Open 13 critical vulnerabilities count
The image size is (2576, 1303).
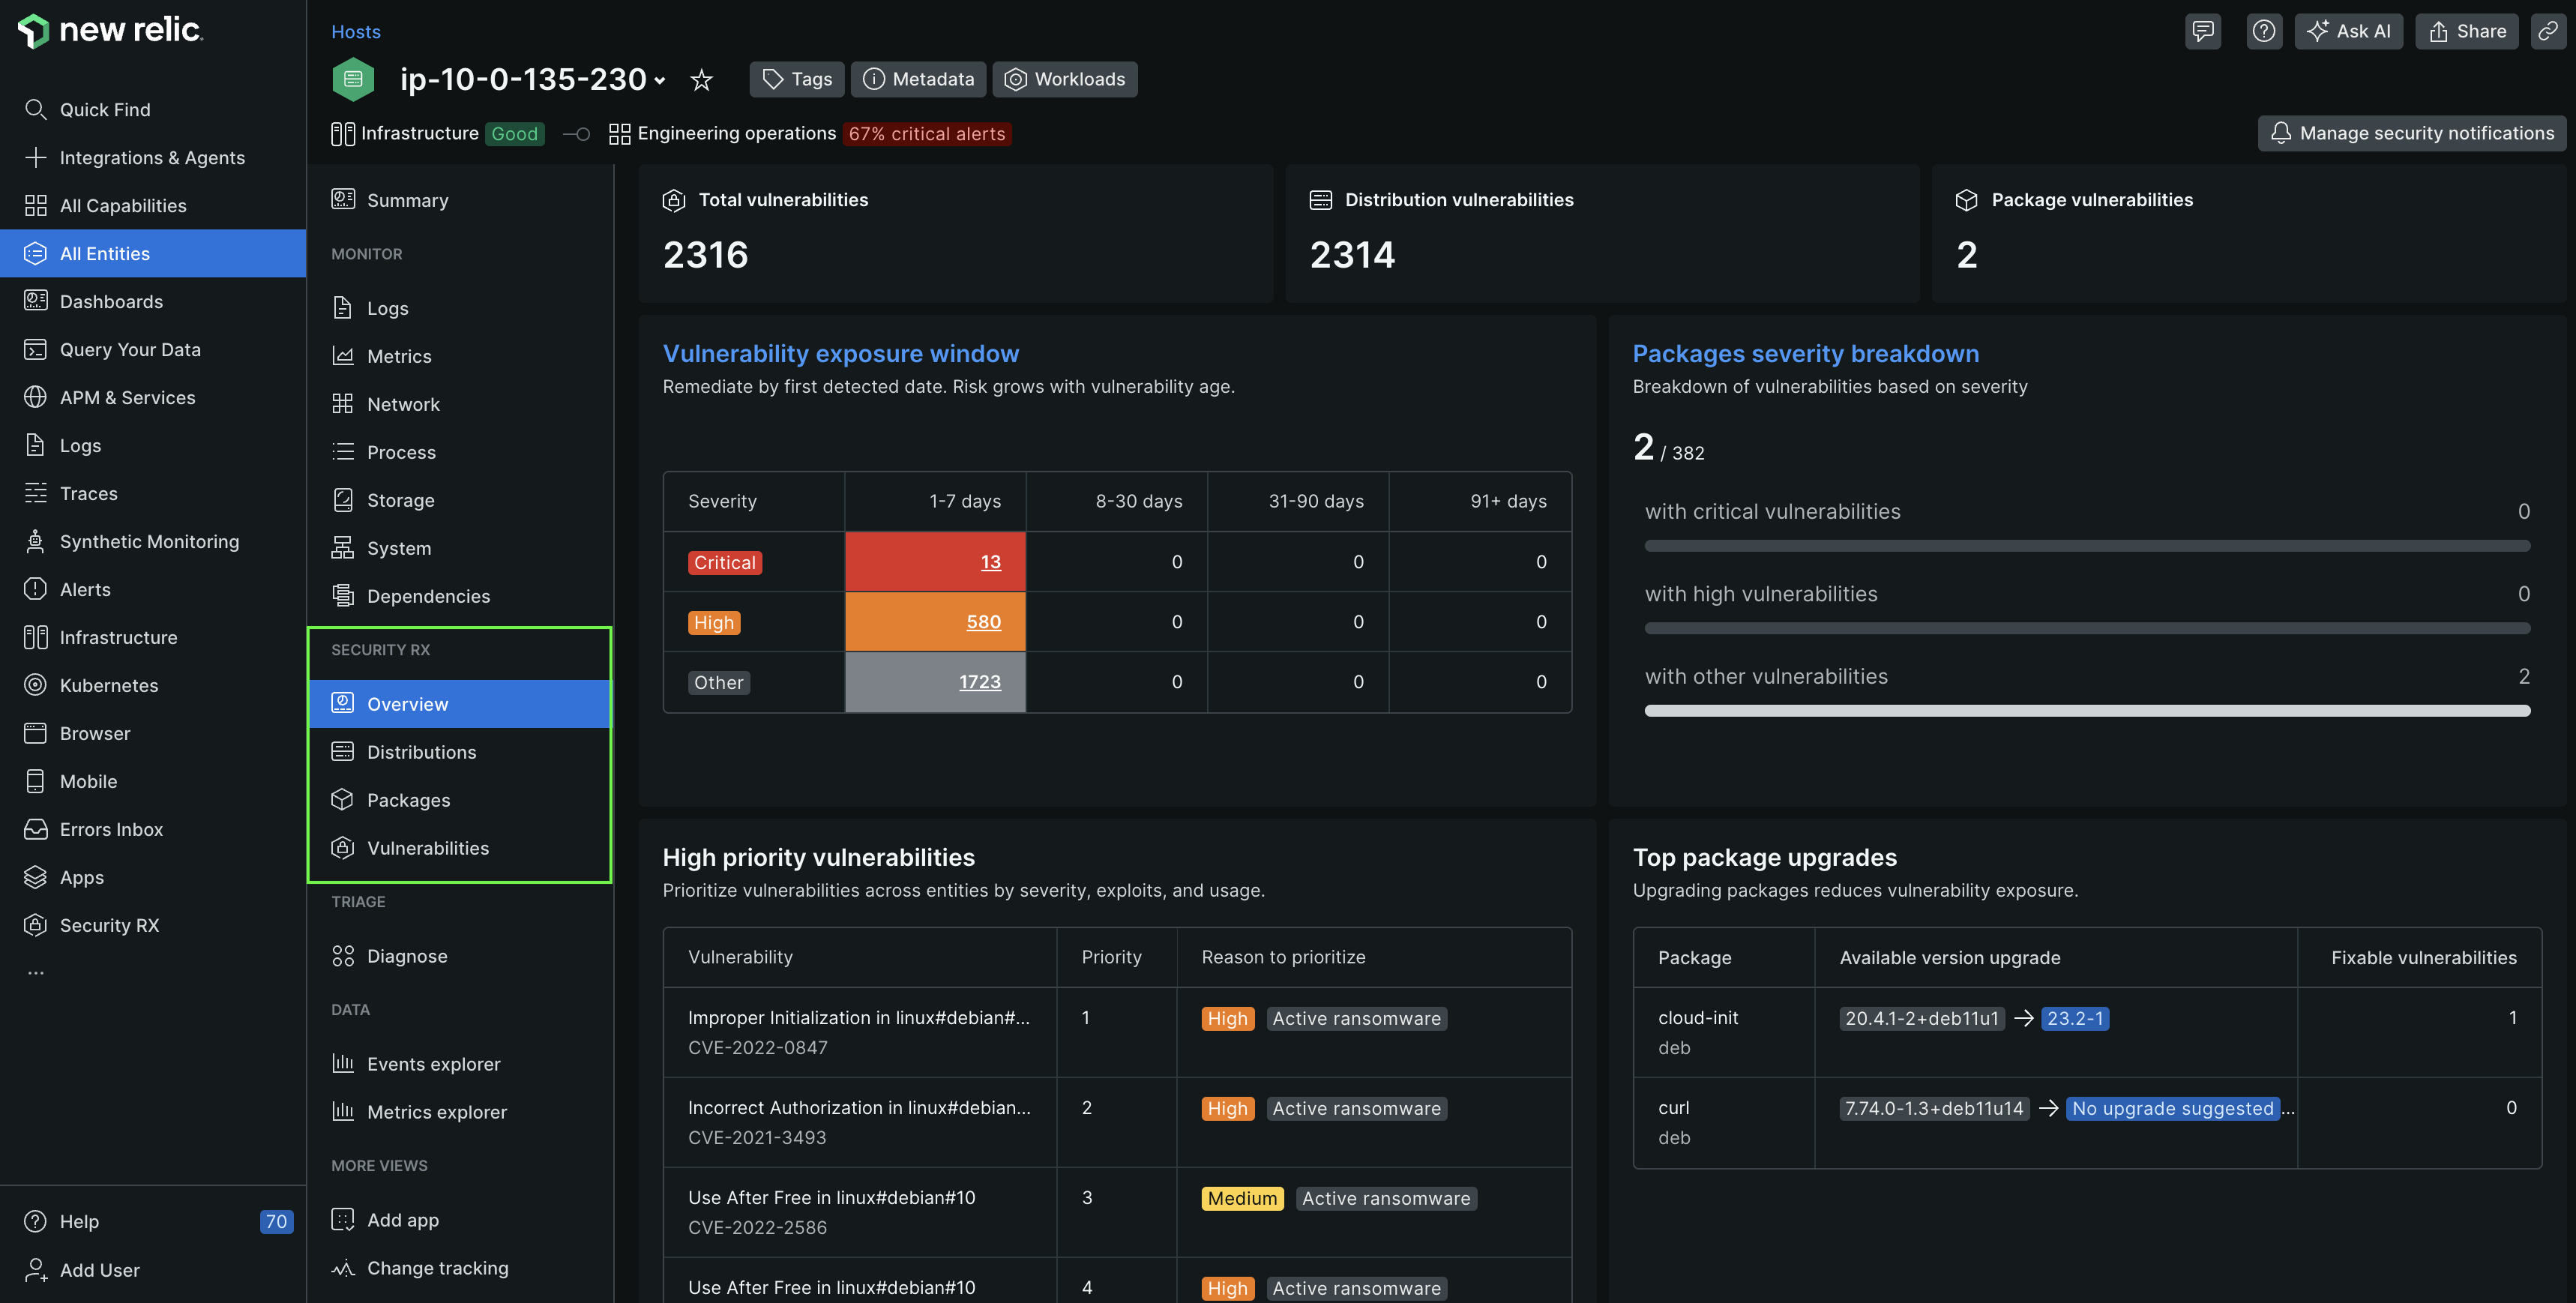click(990, 562)
